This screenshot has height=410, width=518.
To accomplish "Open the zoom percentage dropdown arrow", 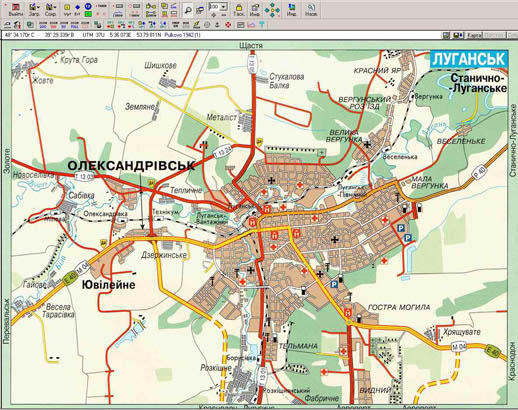I will point(223,7).
